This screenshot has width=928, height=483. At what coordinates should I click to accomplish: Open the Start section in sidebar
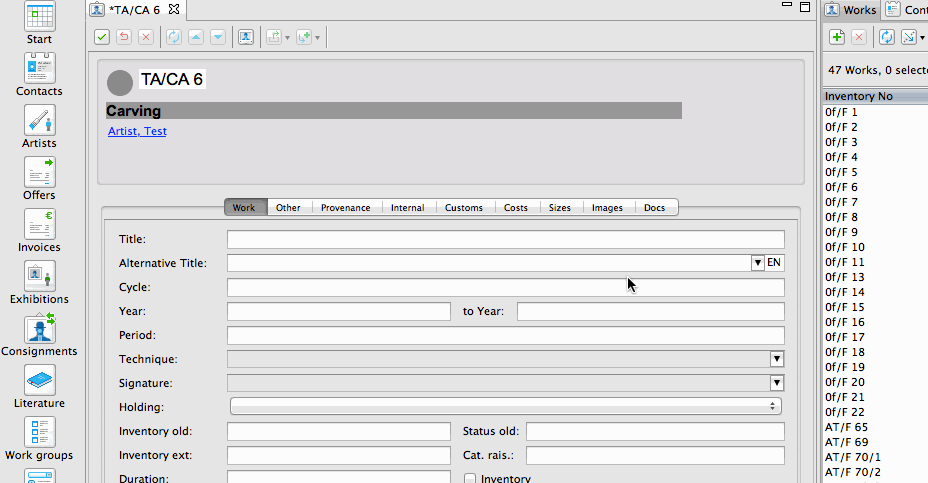click(39, 22)
